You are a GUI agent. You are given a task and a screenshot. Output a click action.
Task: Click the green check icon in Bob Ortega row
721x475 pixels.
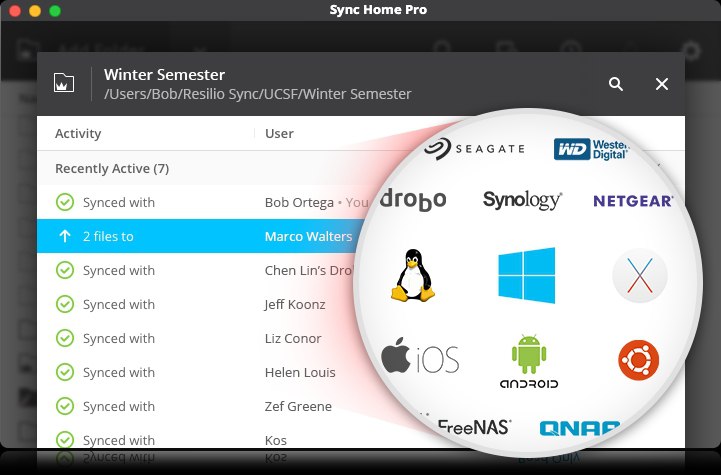[65, 202]
